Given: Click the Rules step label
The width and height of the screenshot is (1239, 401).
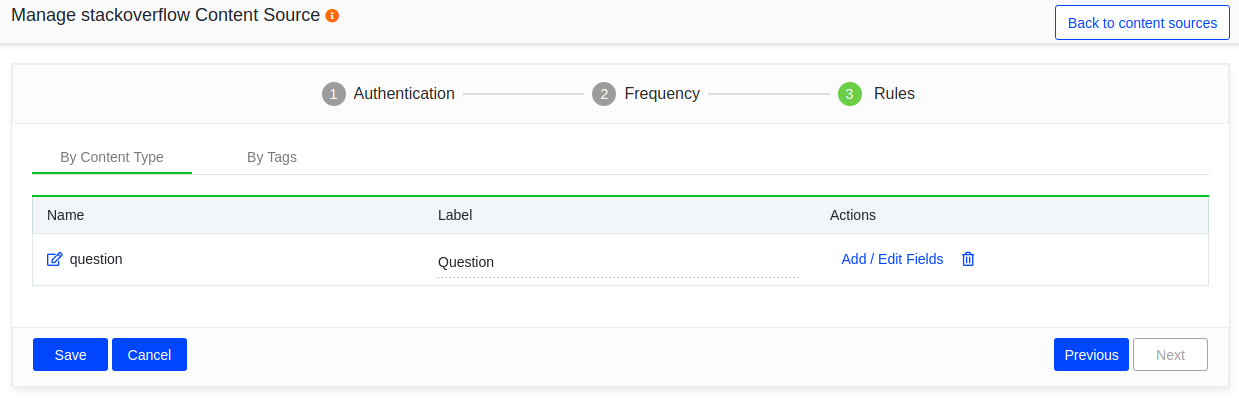Looking at the screenshot, I should (894, 93).
